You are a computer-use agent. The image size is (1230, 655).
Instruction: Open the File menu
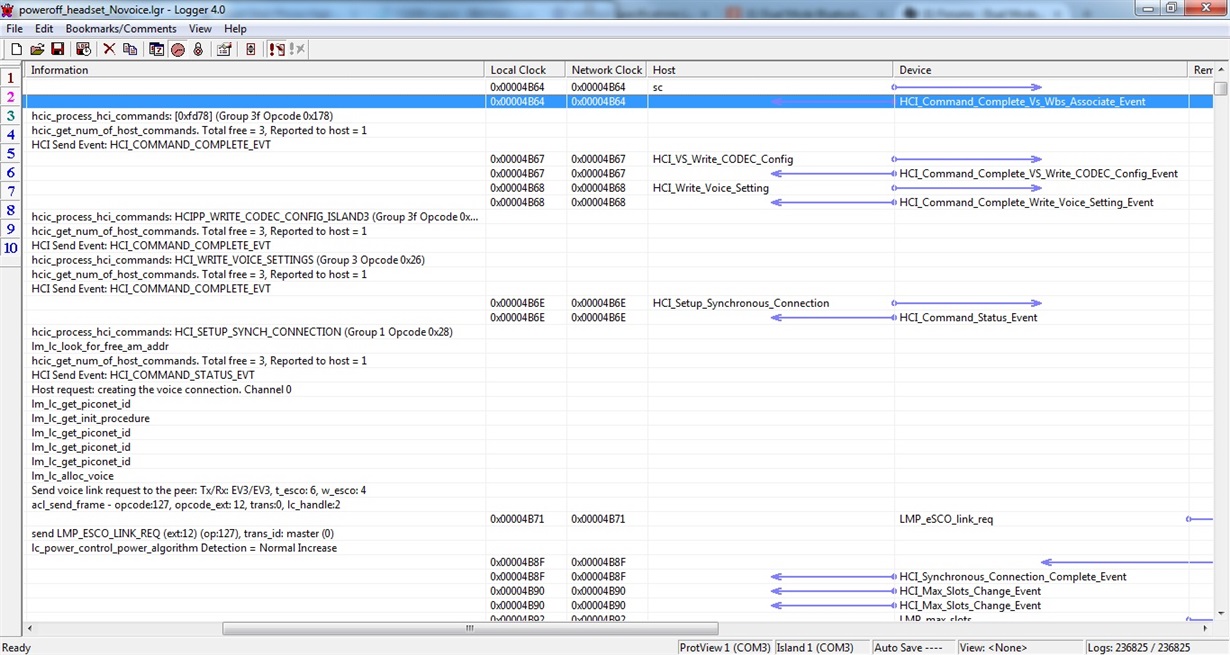(x=15, y=29)
